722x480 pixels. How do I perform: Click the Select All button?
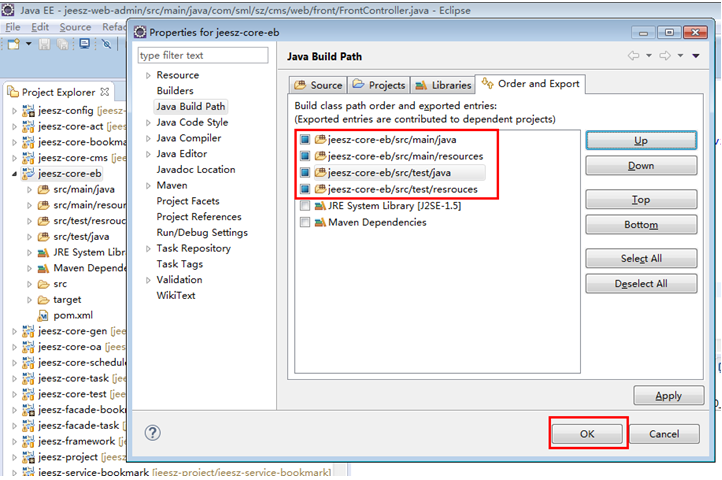point(641,258)
